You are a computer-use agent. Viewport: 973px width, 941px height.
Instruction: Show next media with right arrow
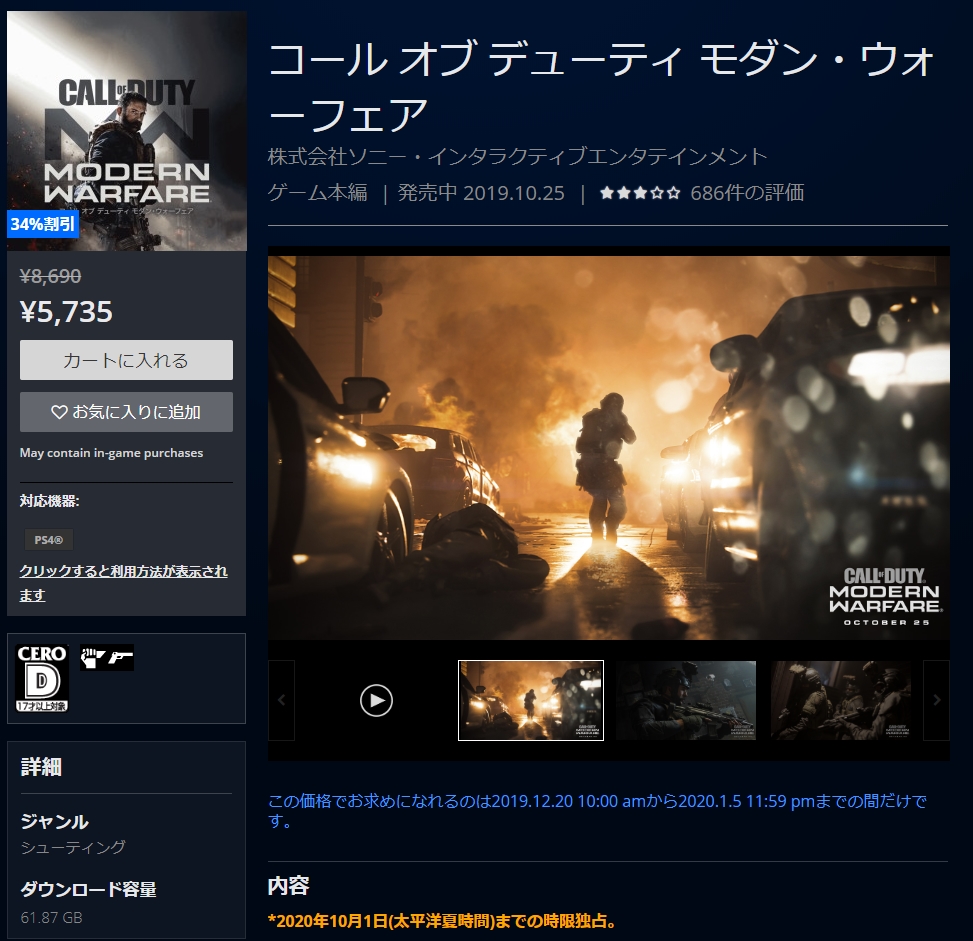[x=936, y=700]
